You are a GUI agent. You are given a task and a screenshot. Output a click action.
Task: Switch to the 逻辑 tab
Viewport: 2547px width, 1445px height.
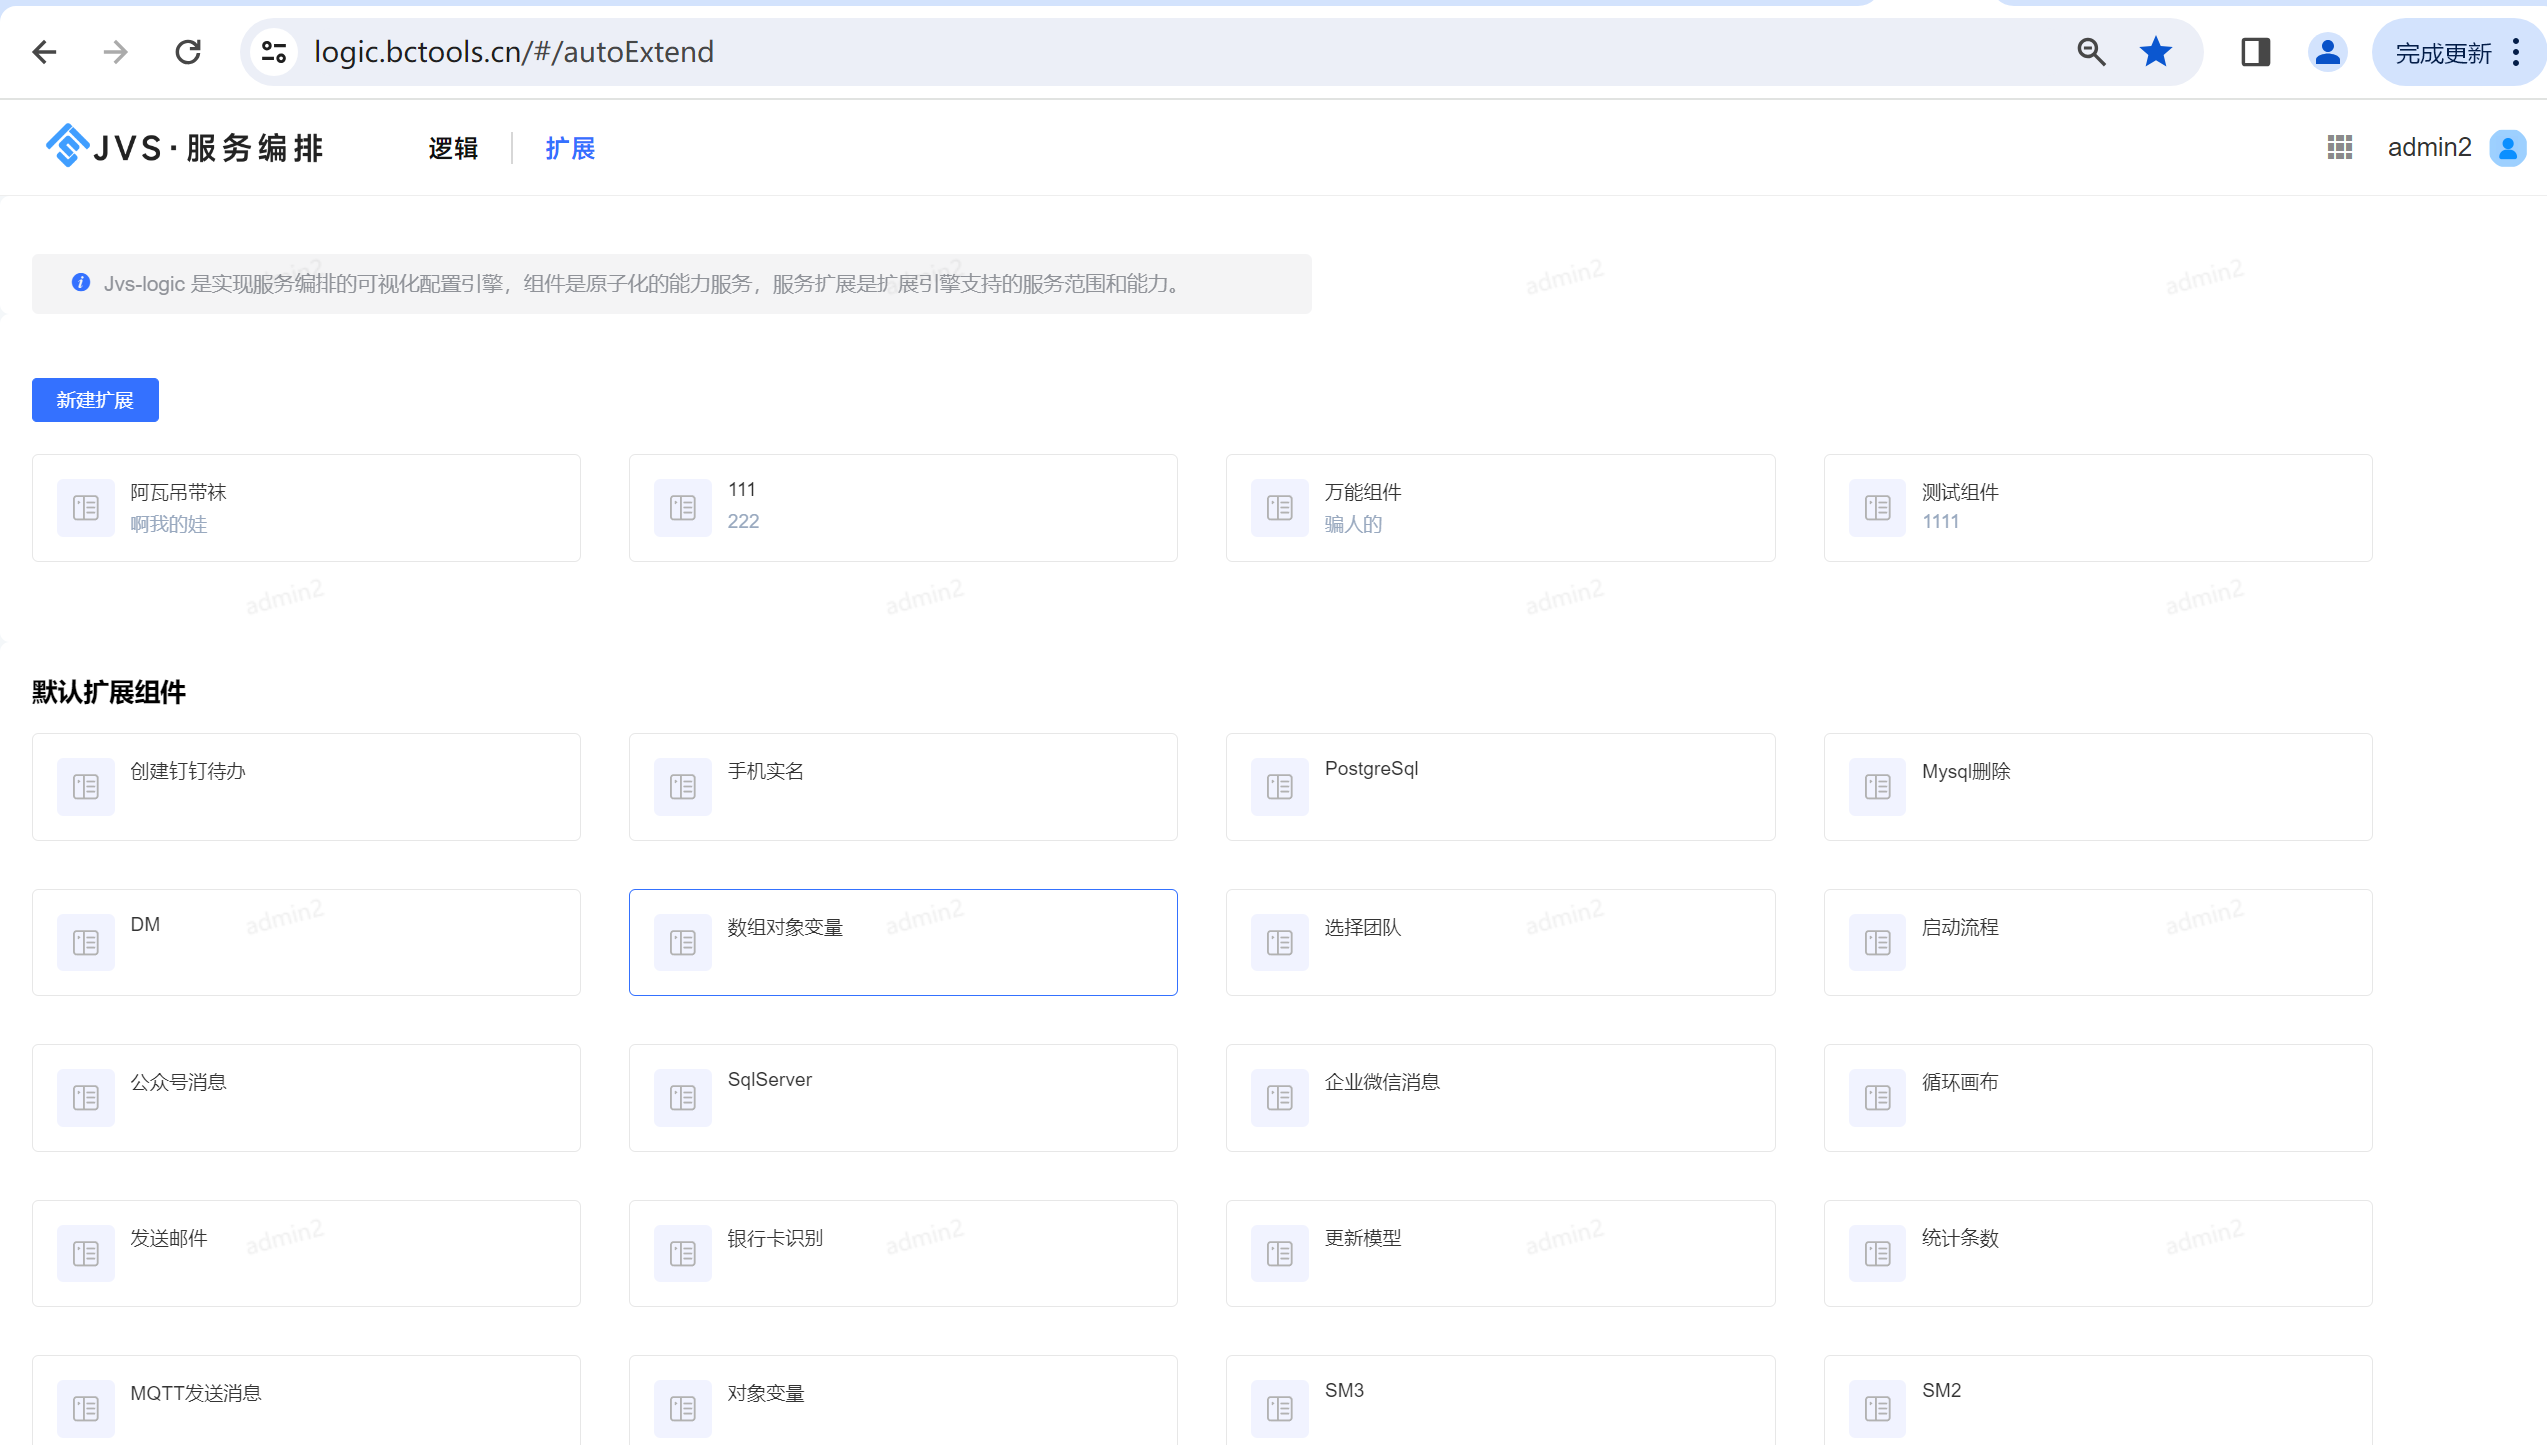tap(453, 148)
